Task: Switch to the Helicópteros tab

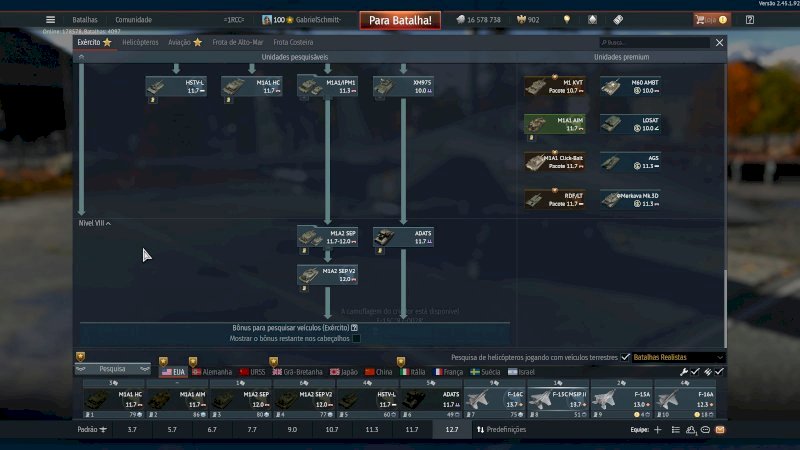Action: [139, 43]
